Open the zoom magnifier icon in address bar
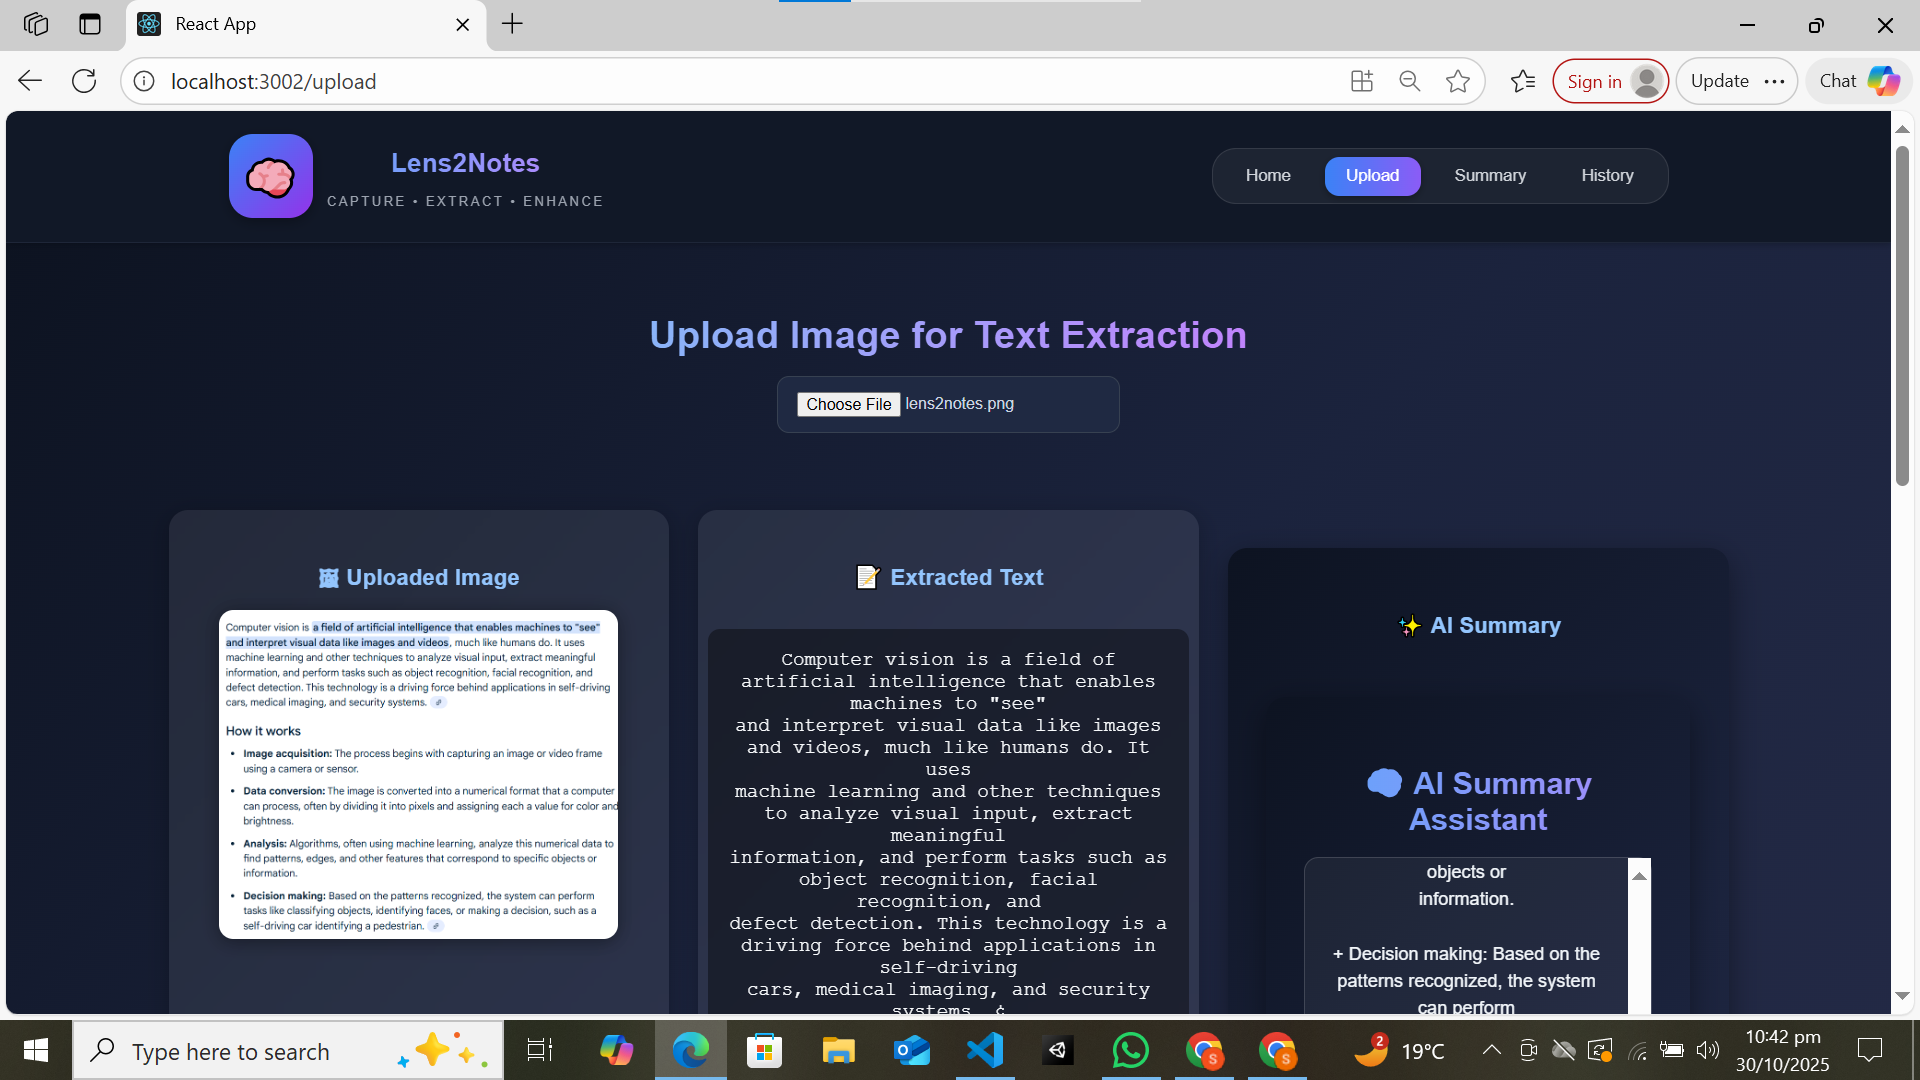 tap(1409, 81)
